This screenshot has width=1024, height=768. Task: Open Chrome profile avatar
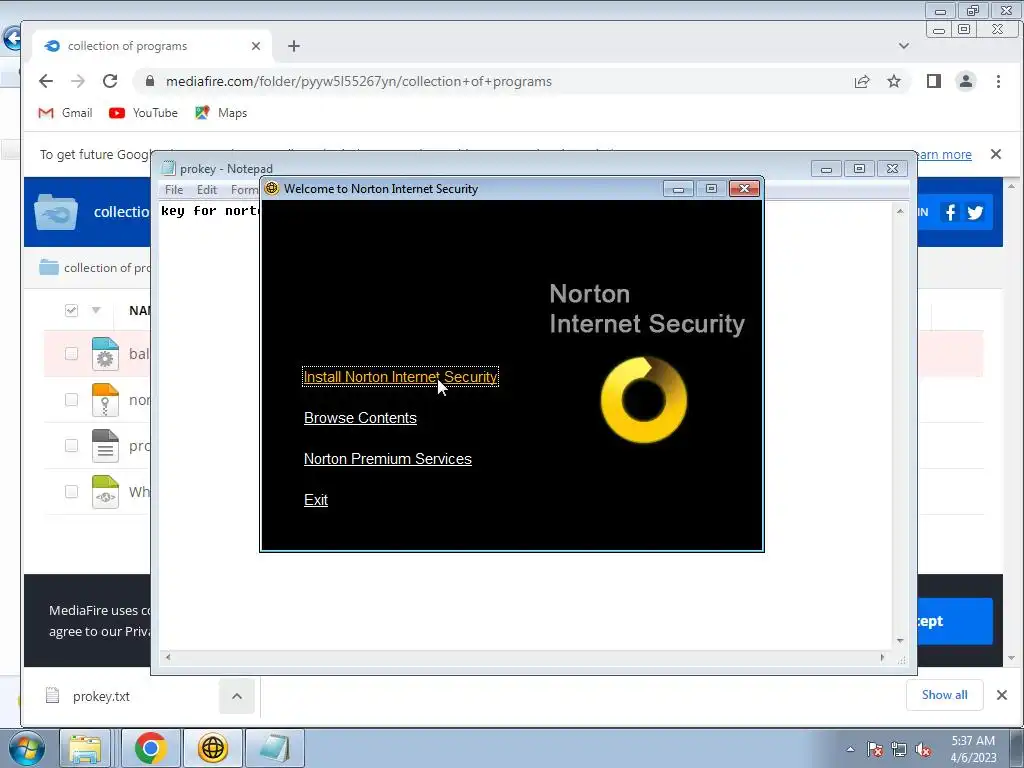click(x=965, y=81)
